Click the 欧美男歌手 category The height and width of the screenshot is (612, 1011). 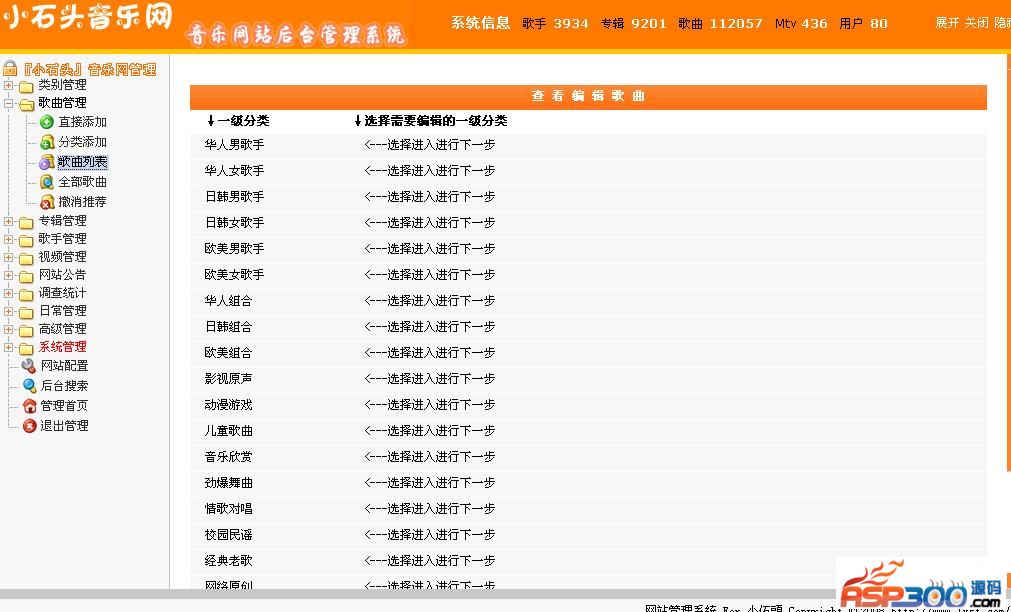coord(234,248)
